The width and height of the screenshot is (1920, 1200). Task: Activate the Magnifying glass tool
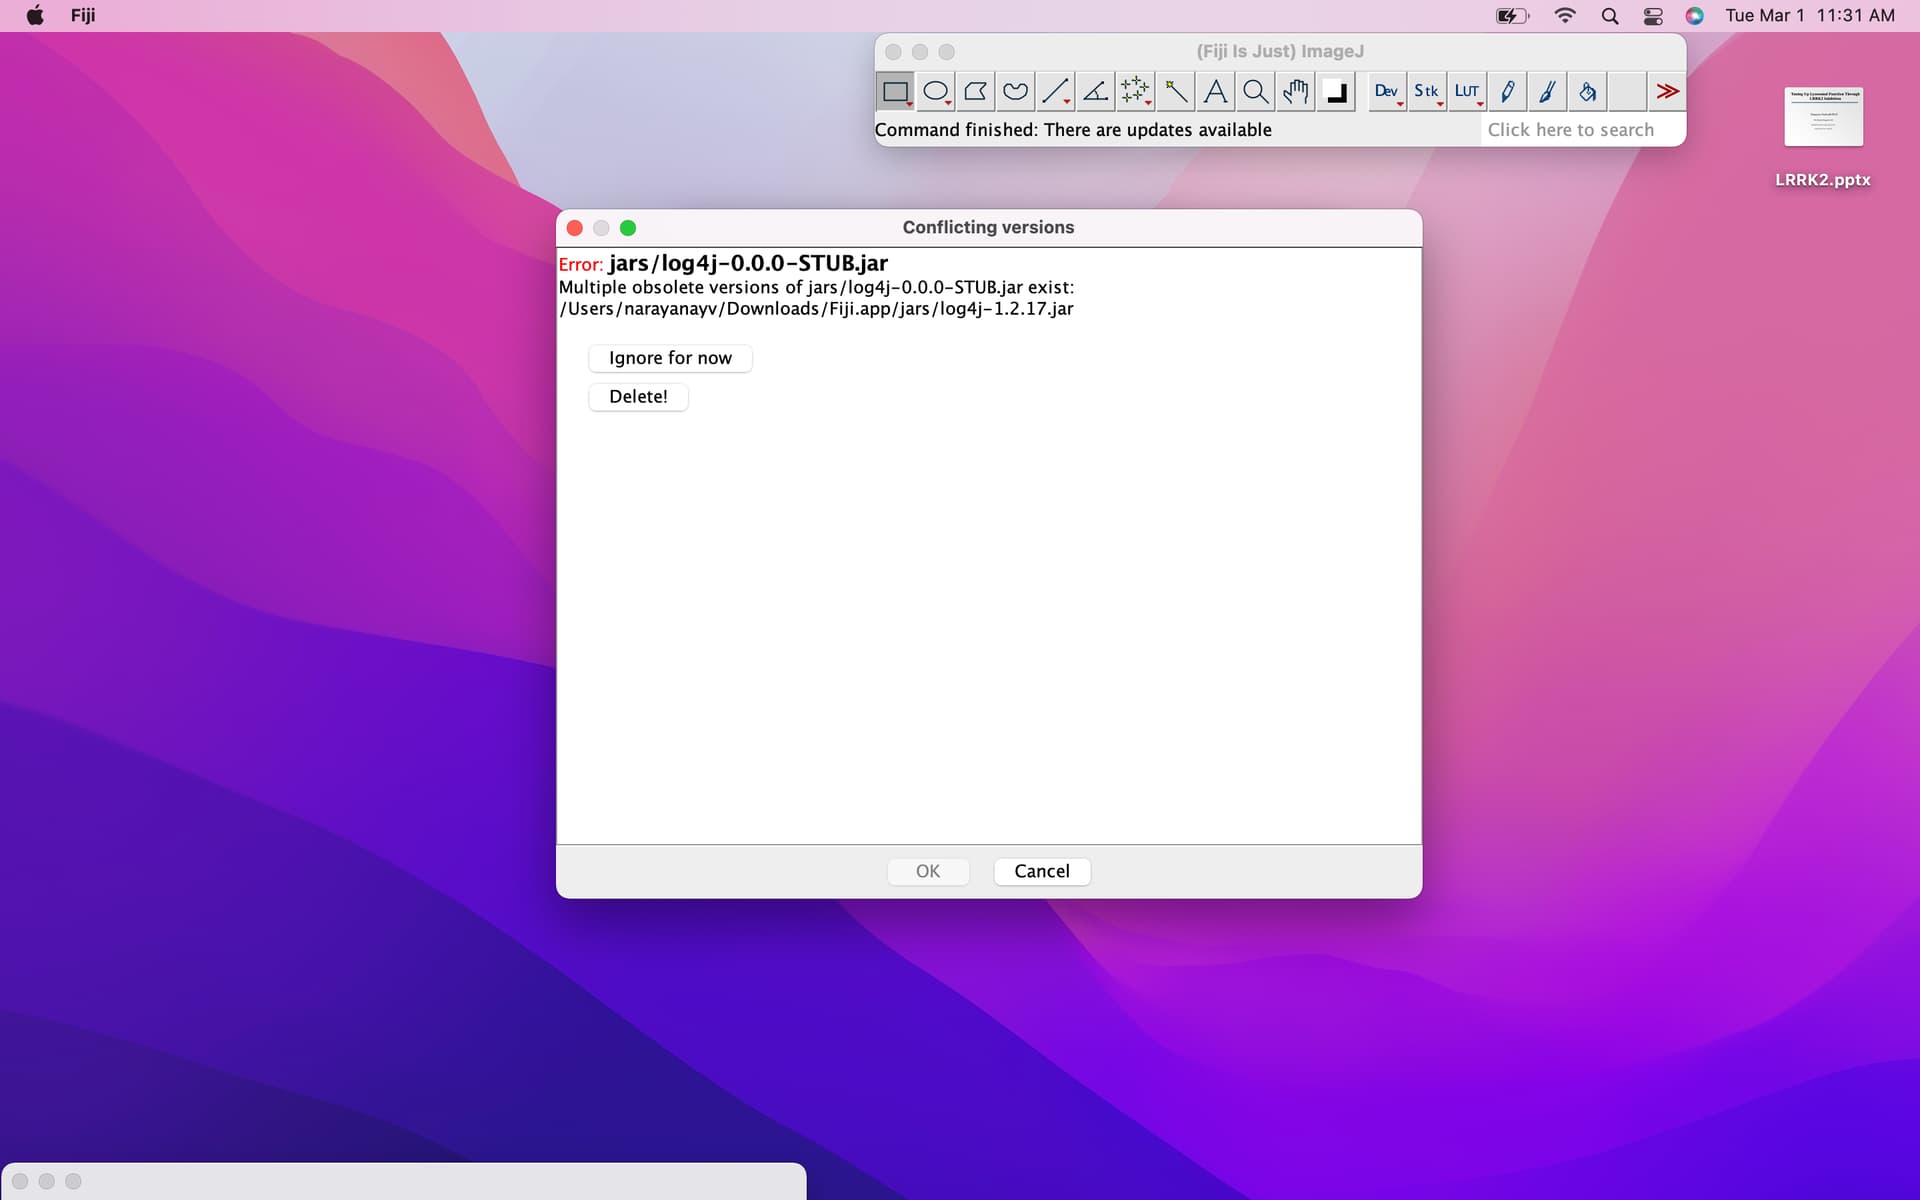(x=1255, y=92)
